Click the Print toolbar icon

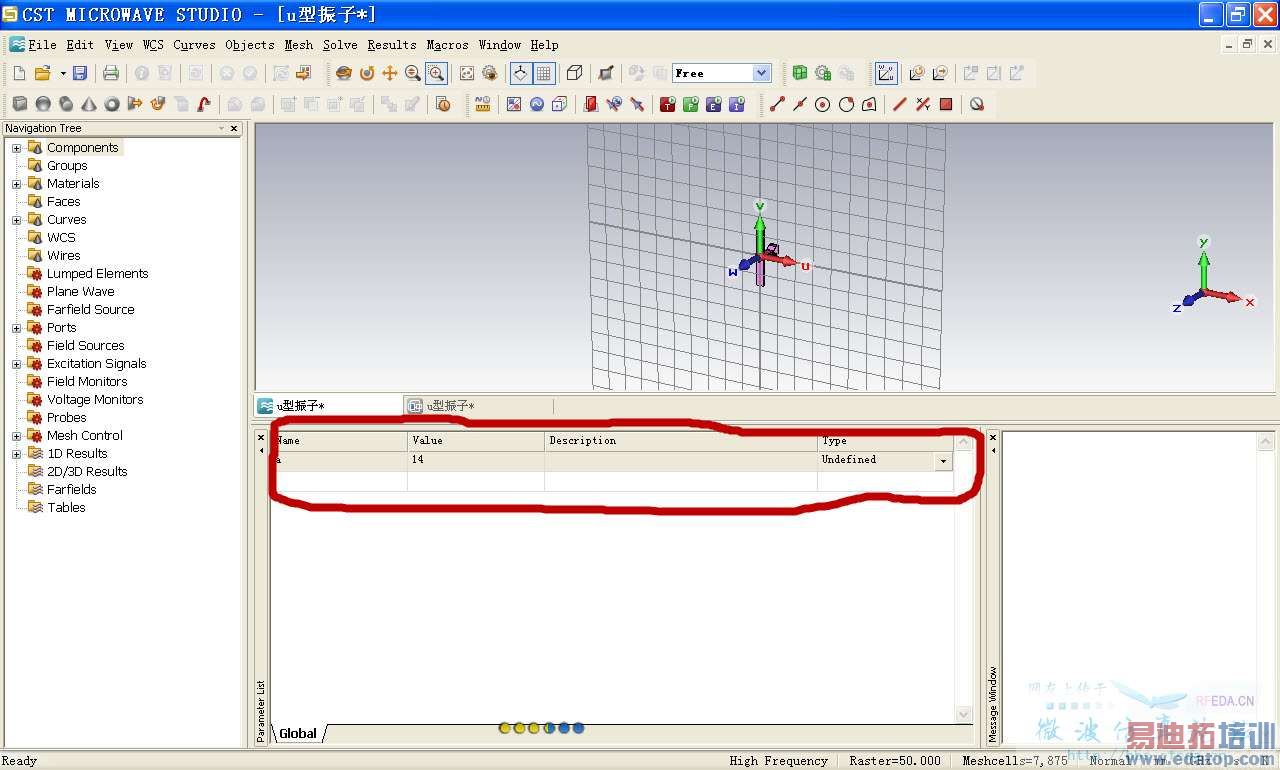[x=111, y=73]
